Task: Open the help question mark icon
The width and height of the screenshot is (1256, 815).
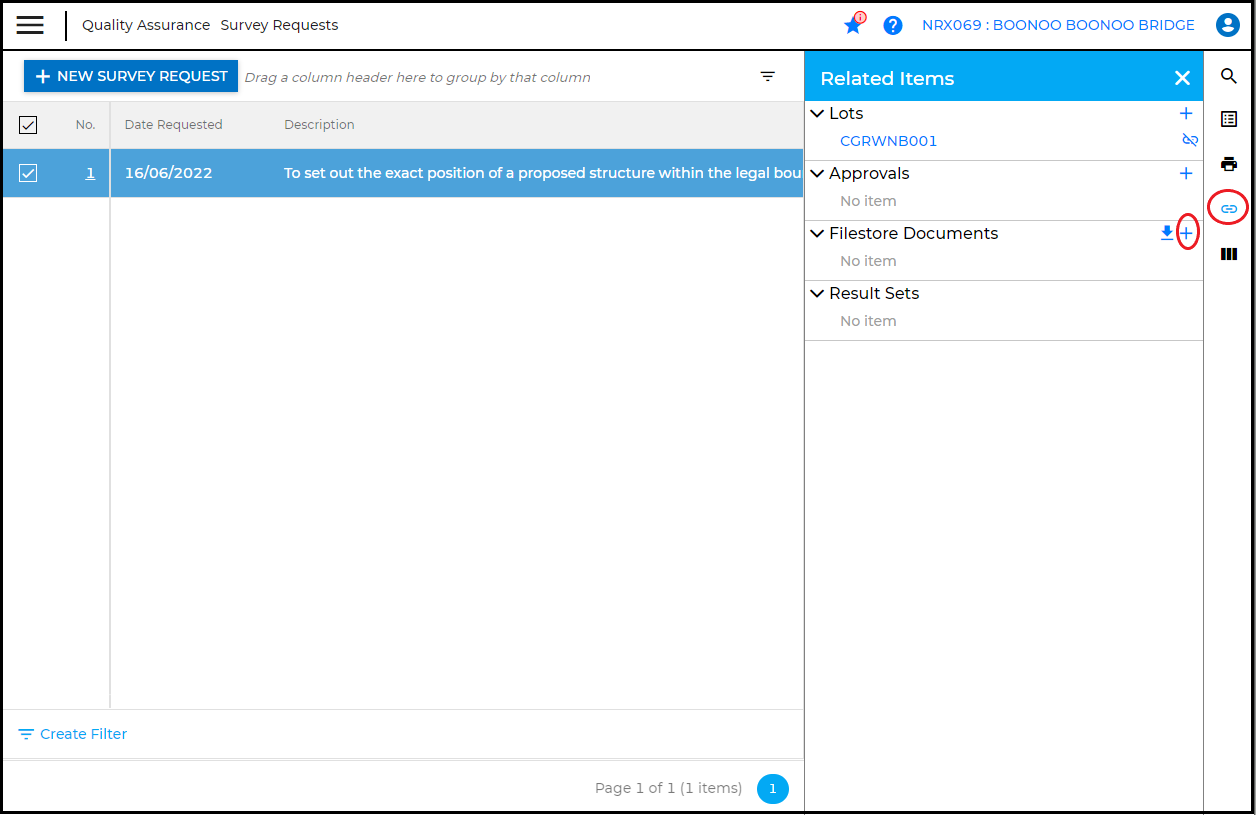Action: pos(893,26)
